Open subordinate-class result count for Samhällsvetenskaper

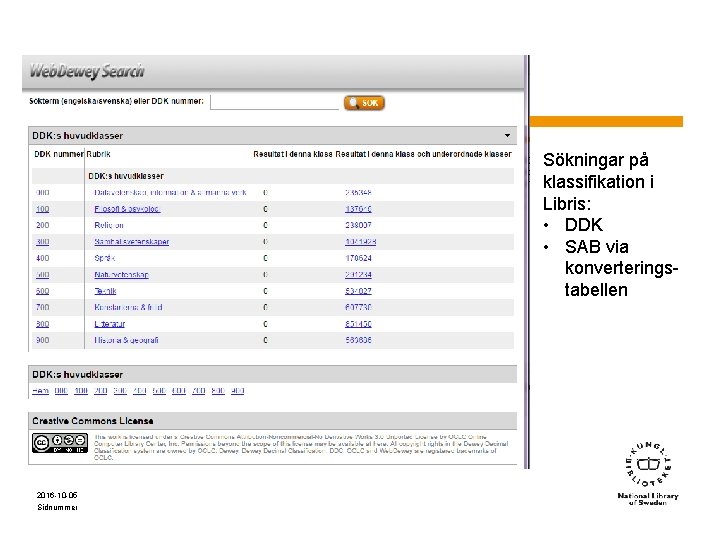pos(360,242)
